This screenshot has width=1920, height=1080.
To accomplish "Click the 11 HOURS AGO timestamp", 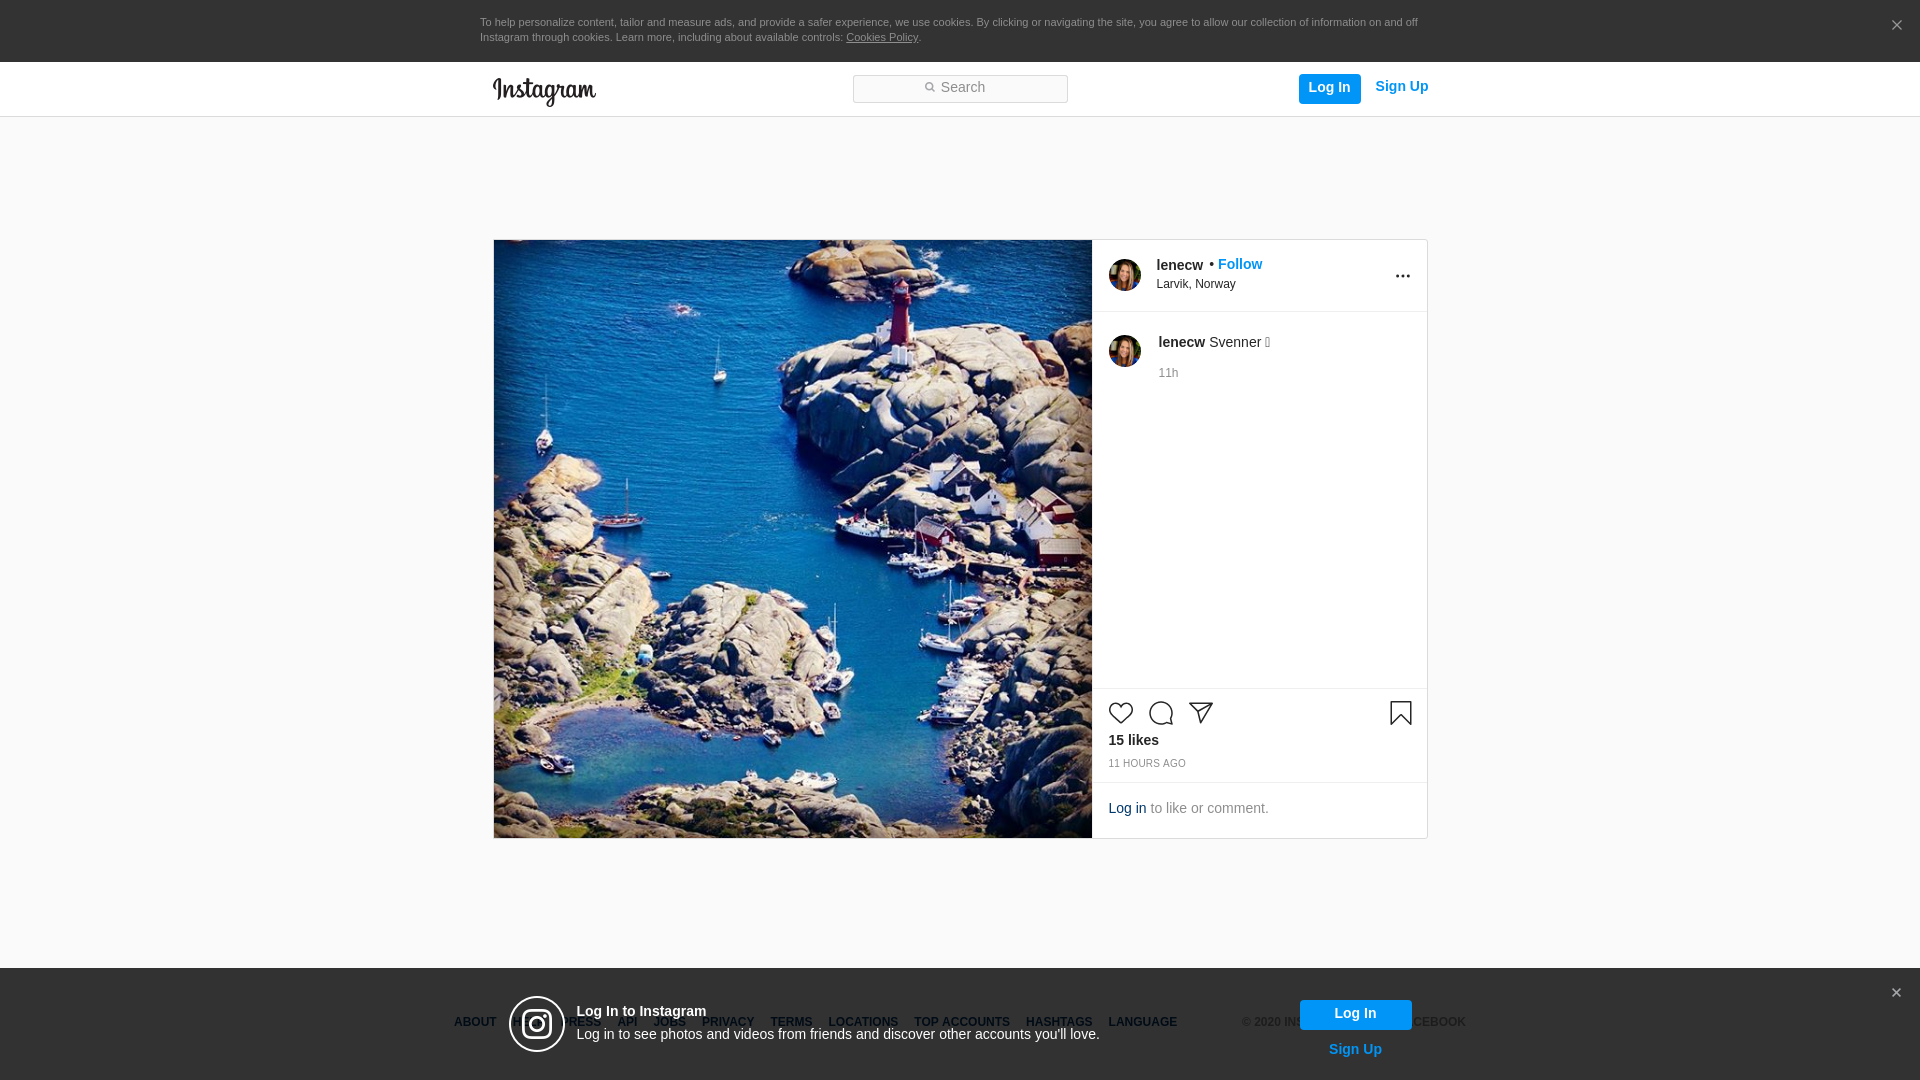I will [x=1147, y=764].
